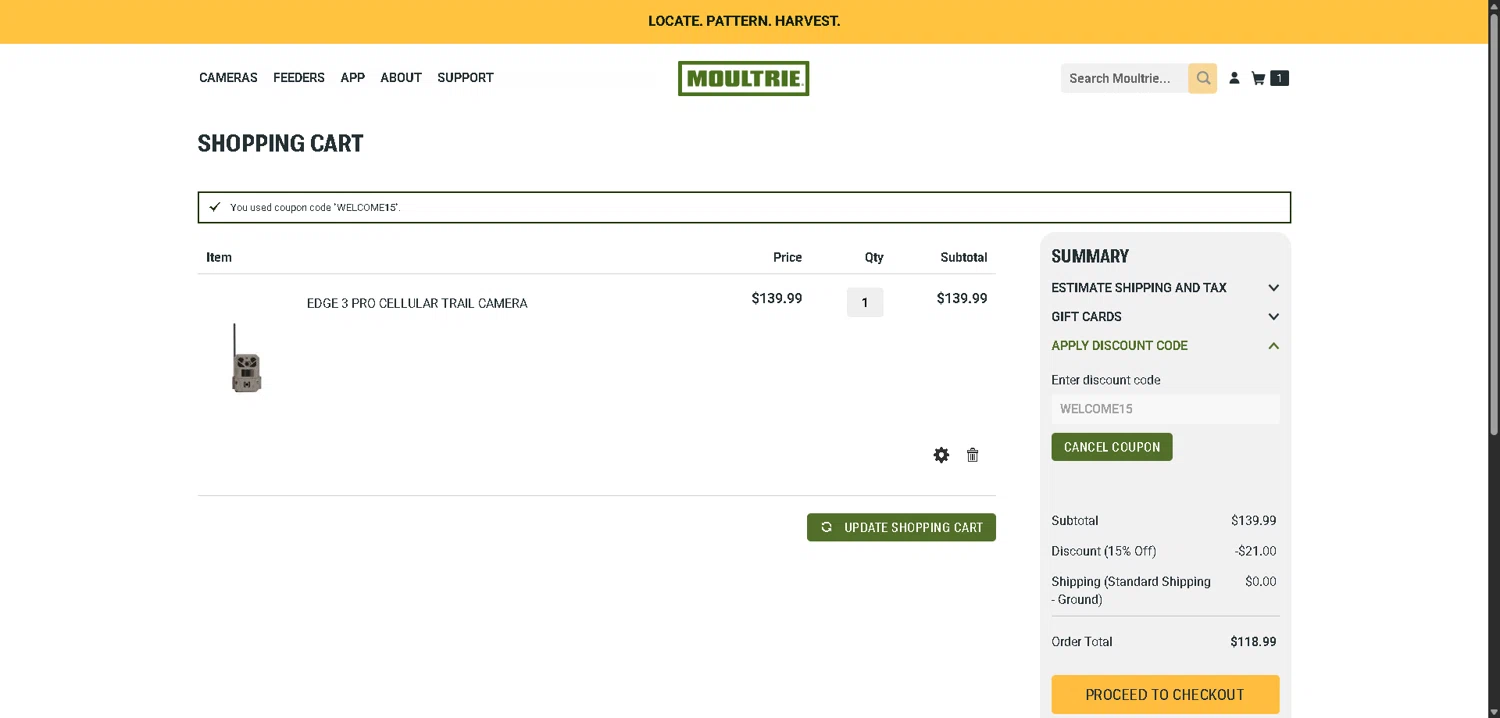Open the account user icon
1500x718 pixels.
1234,78
